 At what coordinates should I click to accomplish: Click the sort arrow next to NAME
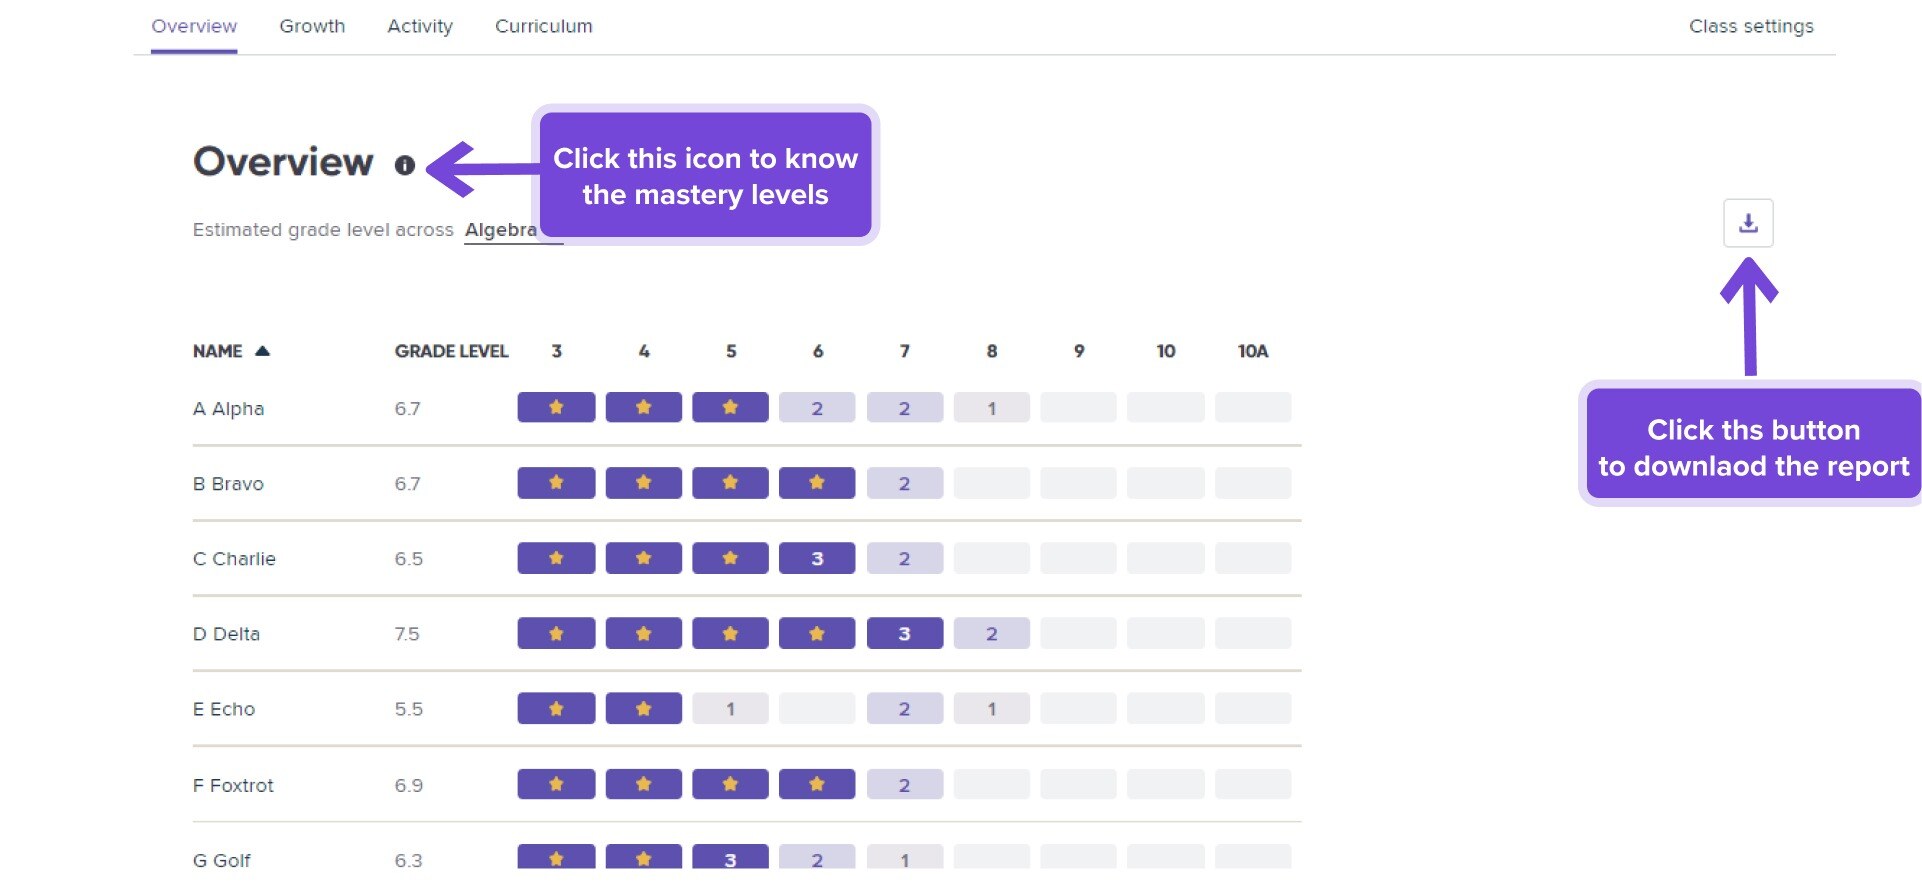[262, 351]
